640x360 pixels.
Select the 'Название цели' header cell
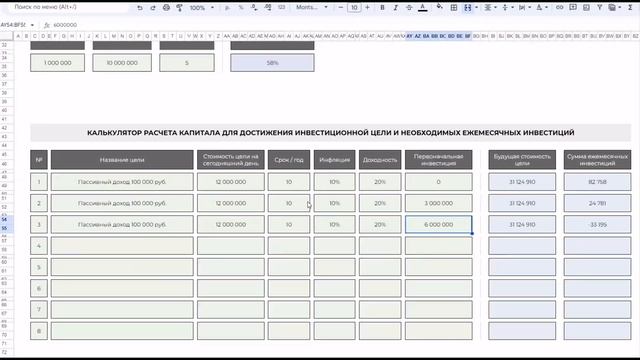(x=122, y=160)
